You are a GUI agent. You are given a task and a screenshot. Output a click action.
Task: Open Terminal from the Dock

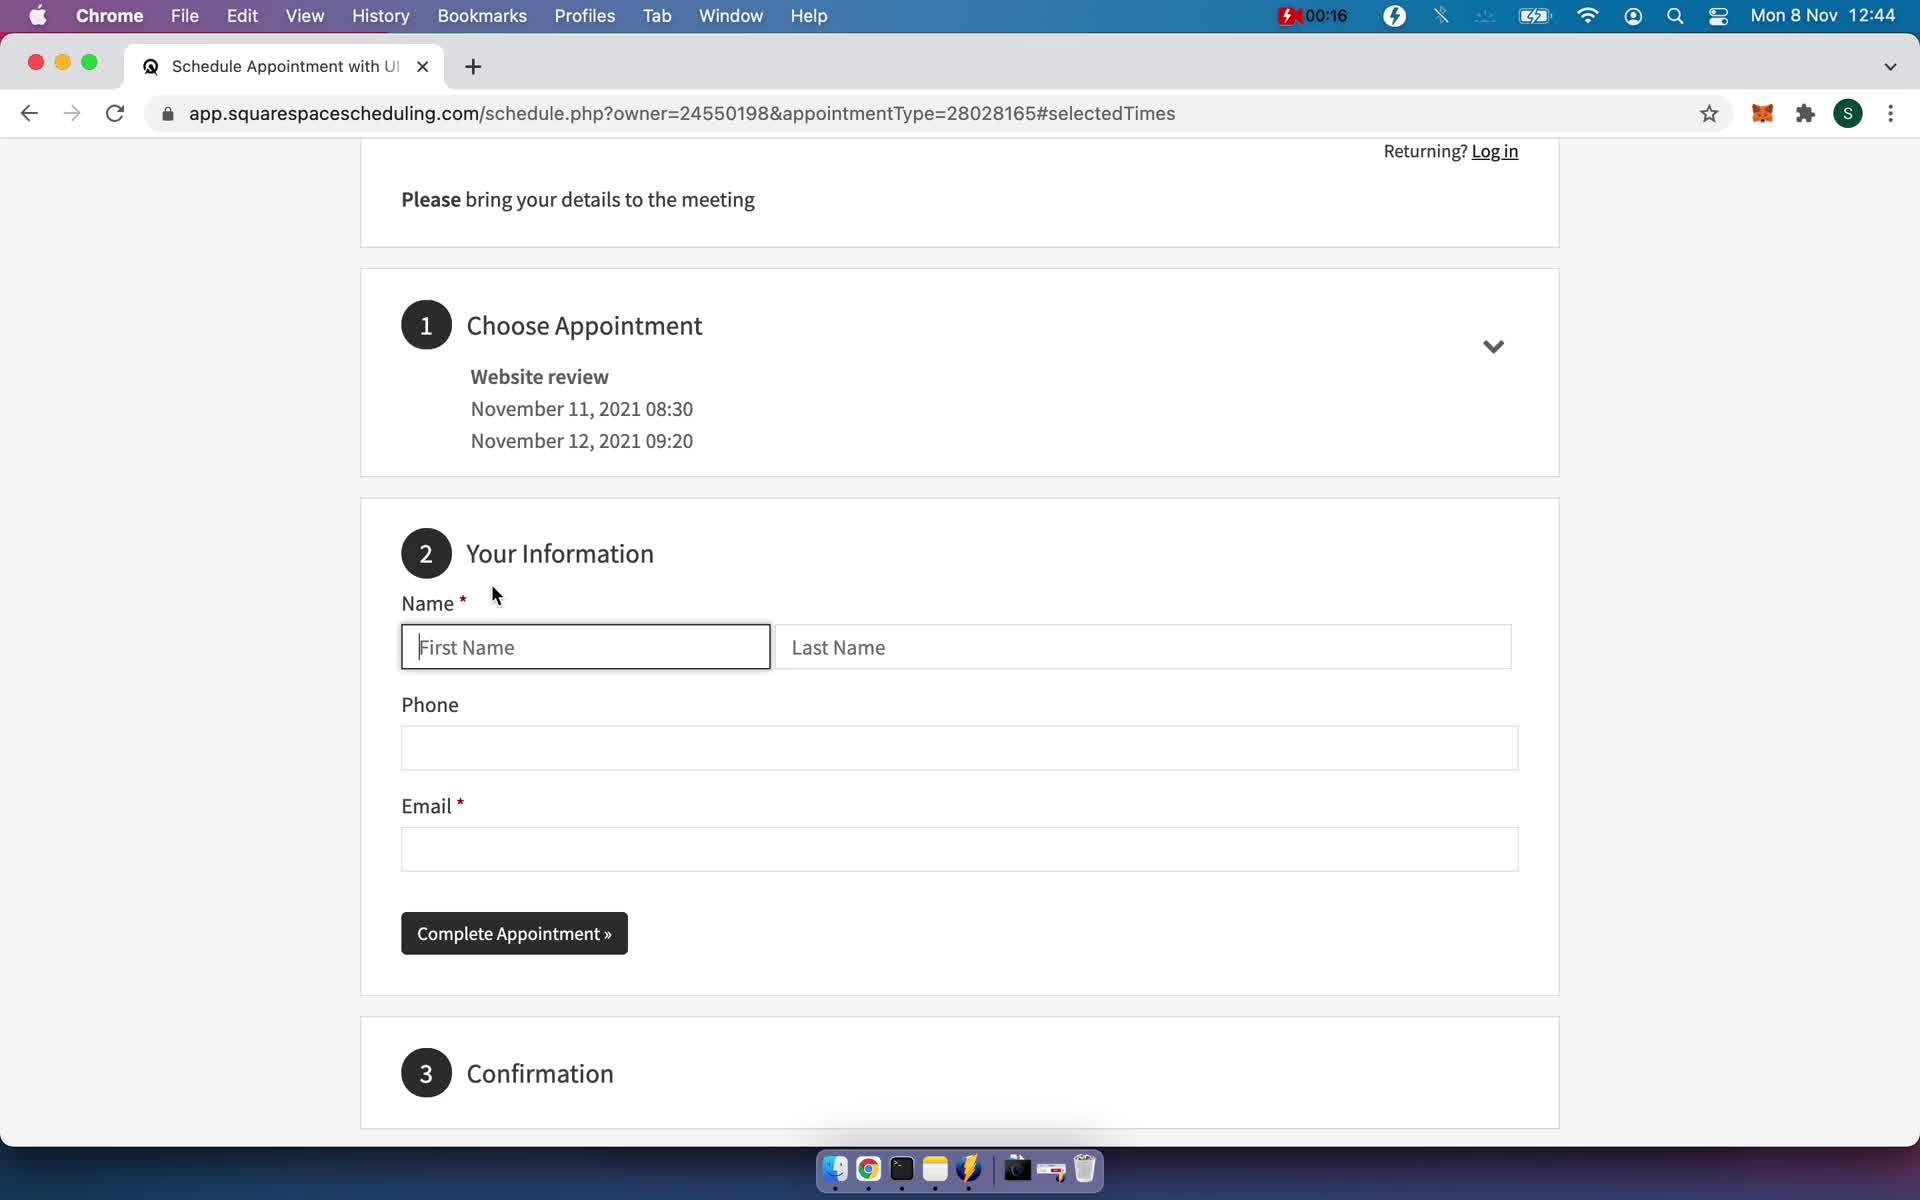point(902,1169)
